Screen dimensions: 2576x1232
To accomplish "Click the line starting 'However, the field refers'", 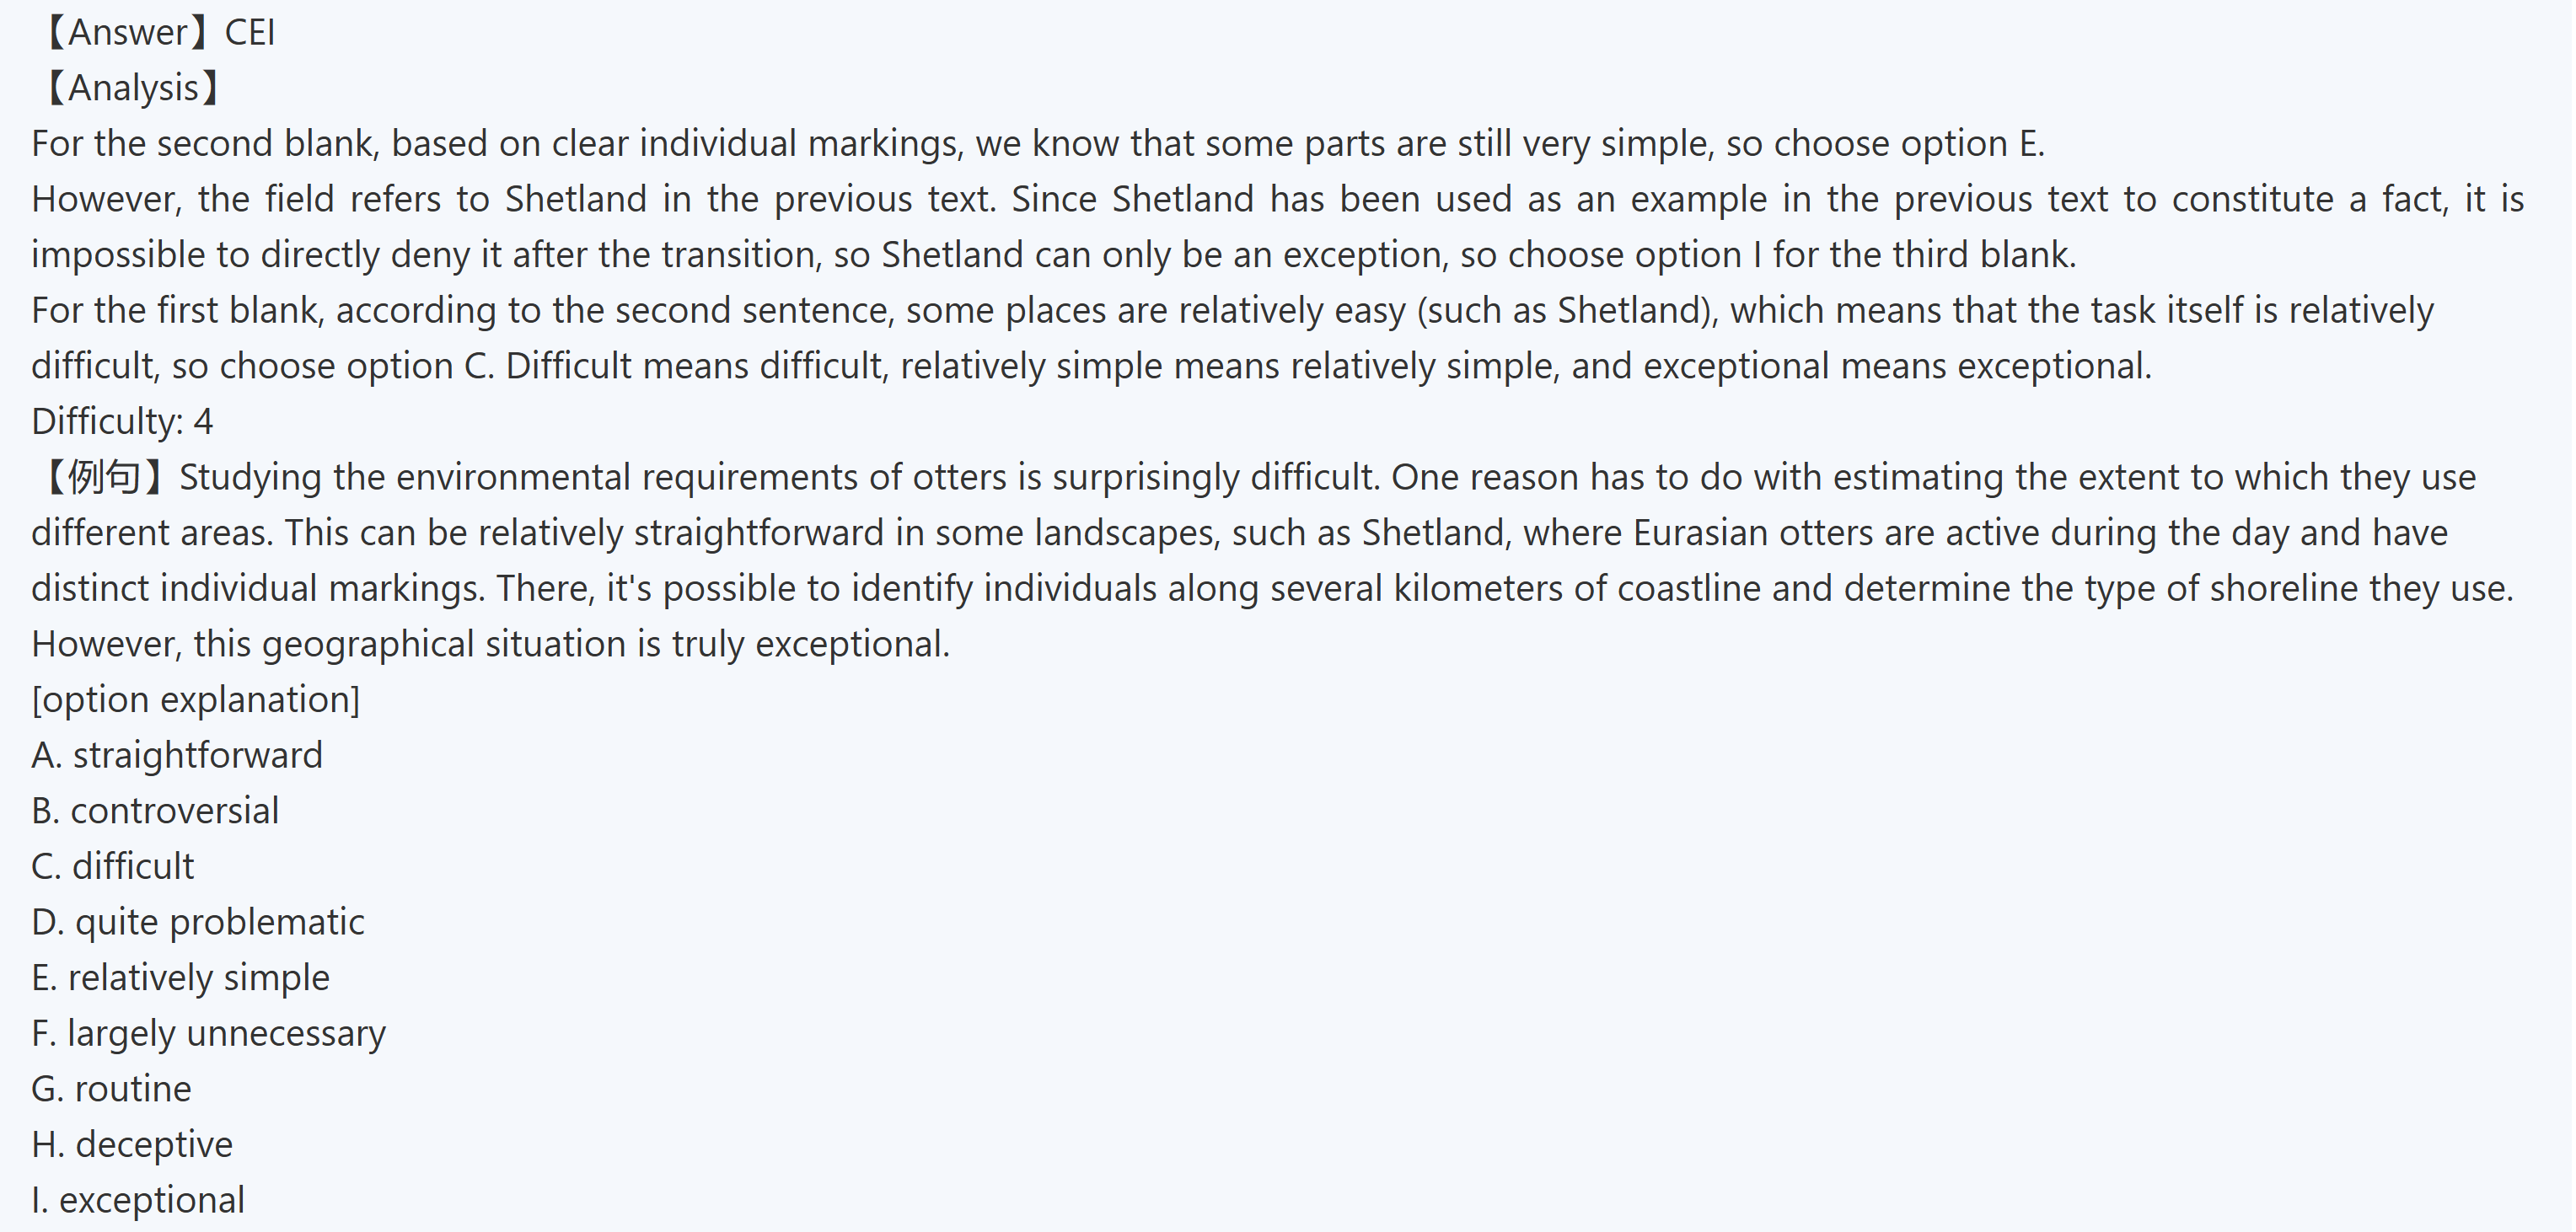I will click(1277, 199).
